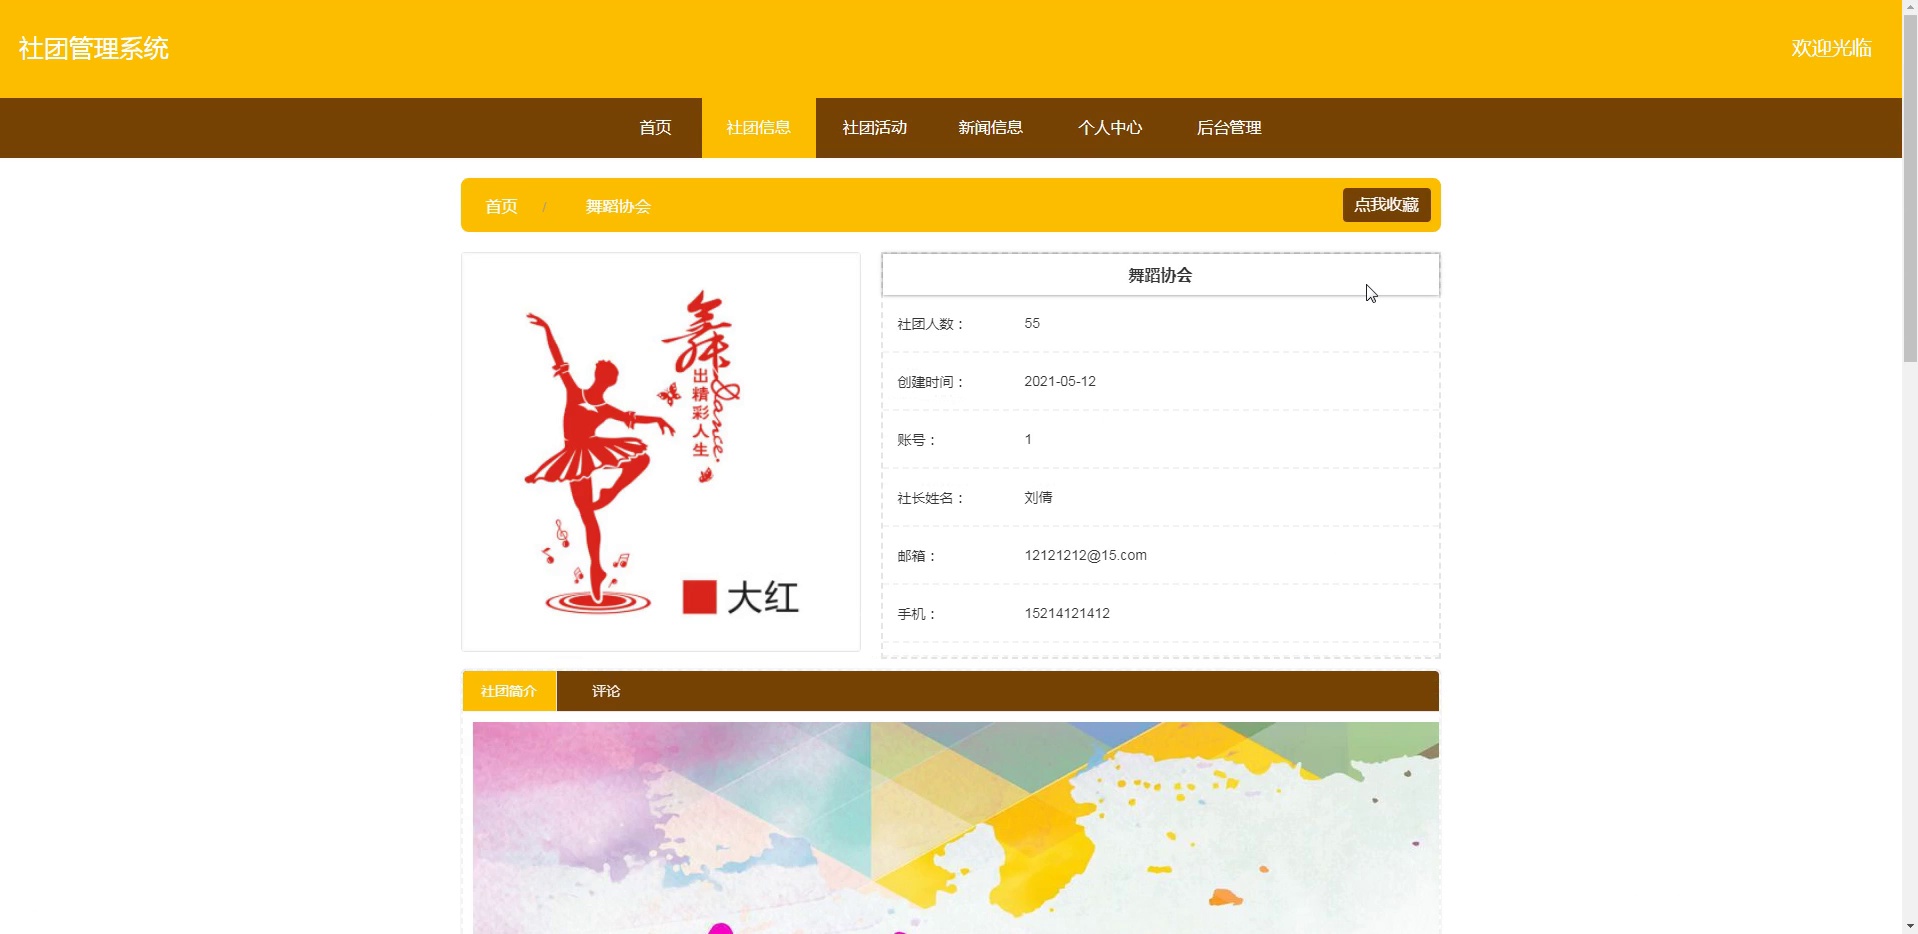The image size is (1918, 934).
Task: Click the 舞蹈协会 breadcrumb item
Action: tap(618, 206)
